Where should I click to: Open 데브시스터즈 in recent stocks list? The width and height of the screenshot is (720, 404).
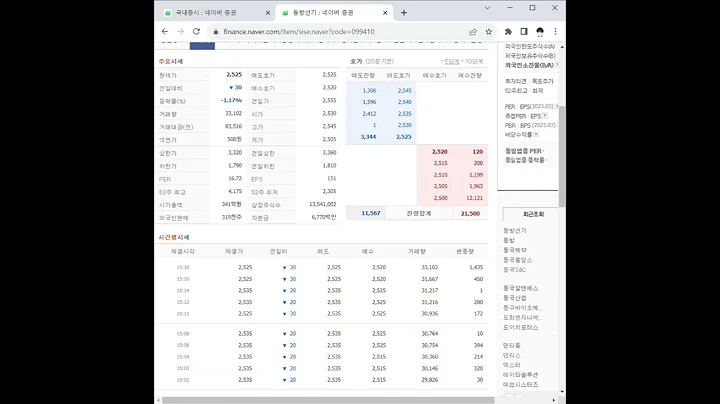521,385
